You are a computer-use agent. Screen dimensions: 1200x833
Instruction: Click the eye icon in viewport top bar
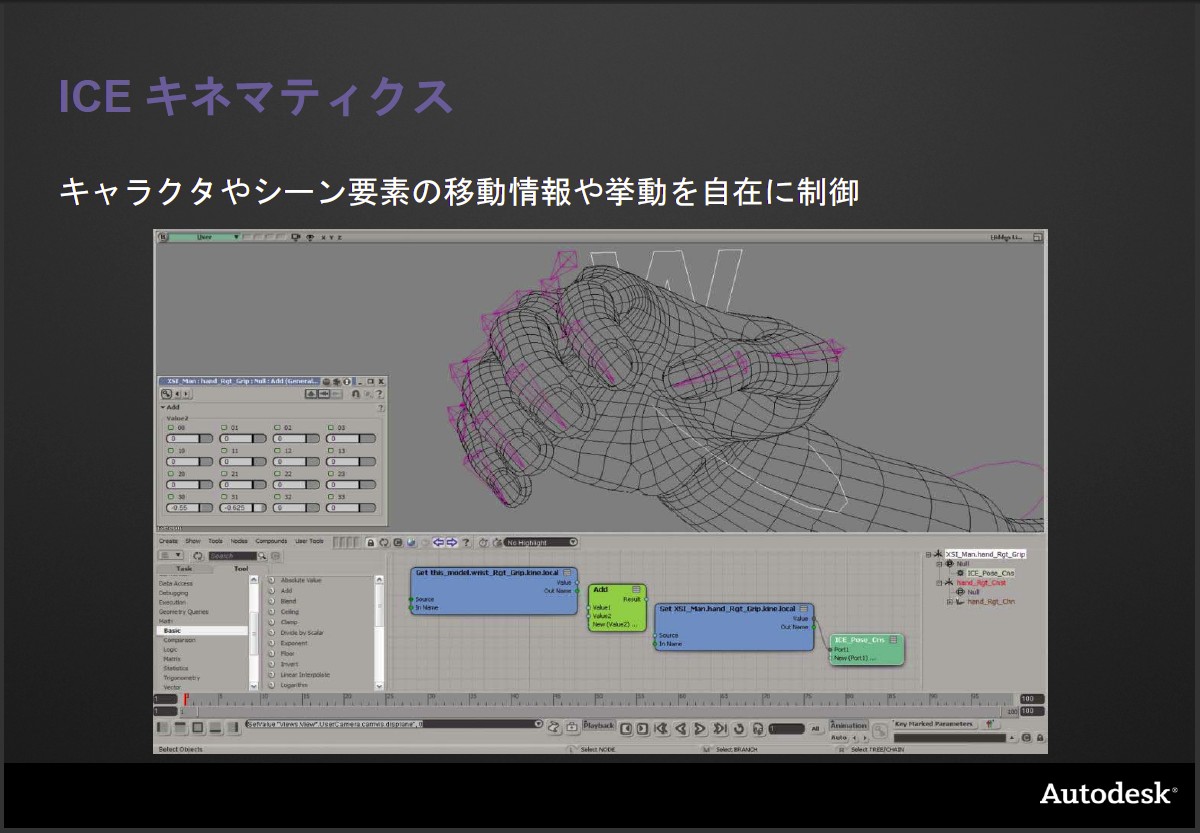click(x=310, y=237)
